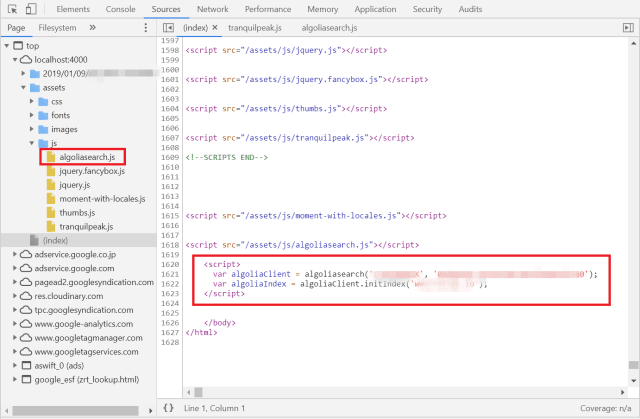The height and width of the screenshot is (419, 640).
Task: Show more navigator tabs chevron
Action: tap(93, 27)
